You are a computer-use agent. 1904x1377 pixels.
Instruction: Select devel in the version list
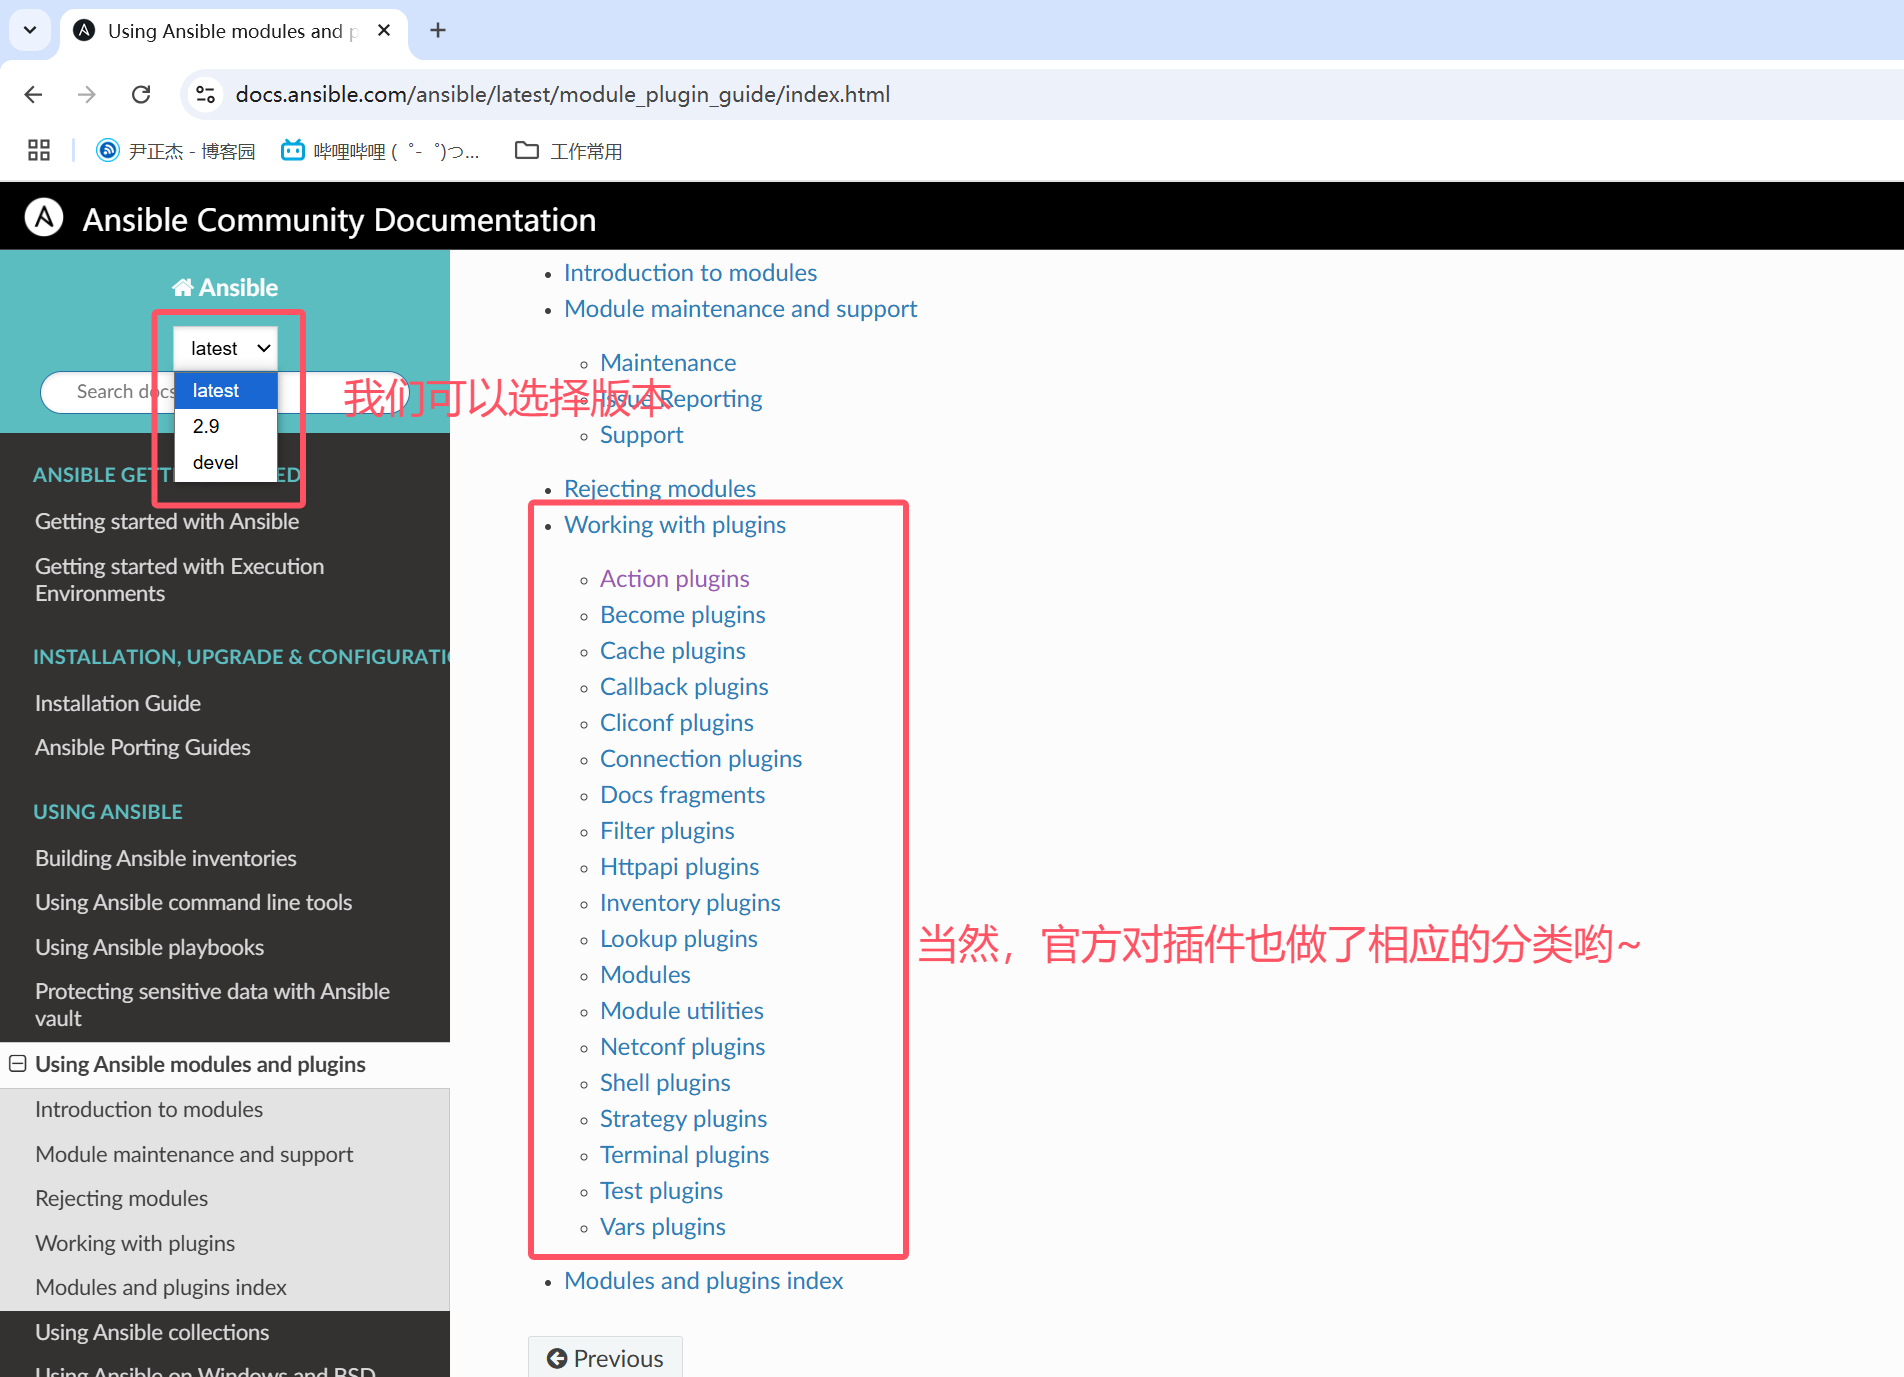[x=226, y=462]
